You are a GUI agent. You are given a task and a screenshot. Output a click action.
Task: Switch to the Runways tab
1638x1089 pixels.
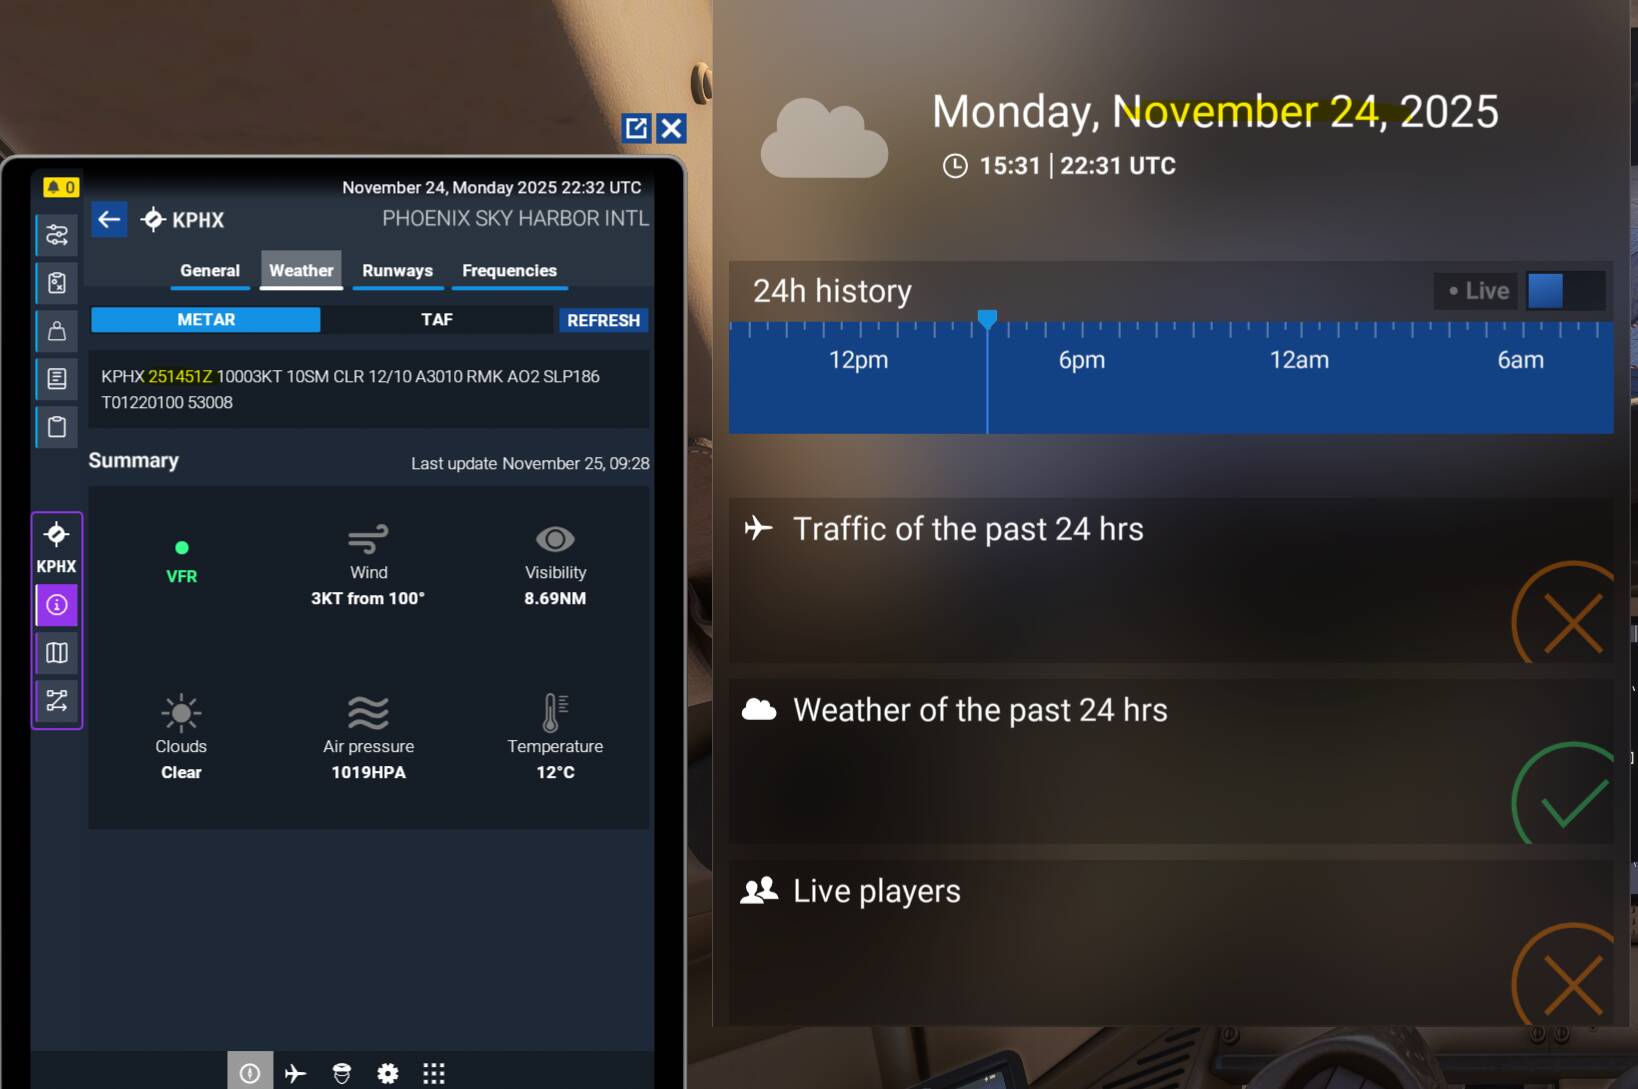pyautogui.click(x=397, y=271)
